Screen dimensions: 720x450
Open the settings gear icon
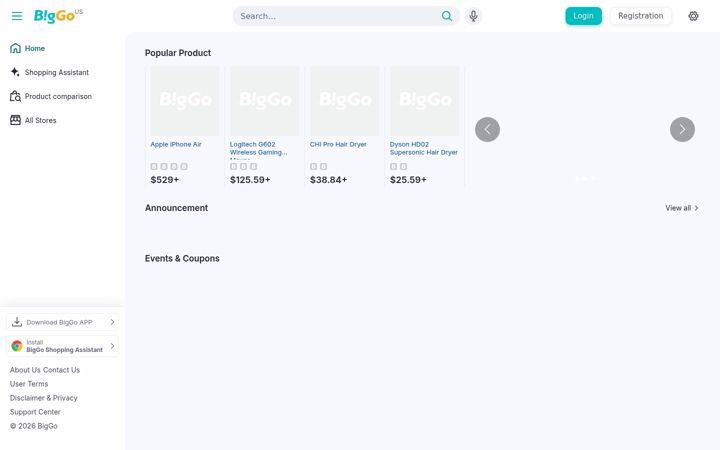(x=693, y=16)
